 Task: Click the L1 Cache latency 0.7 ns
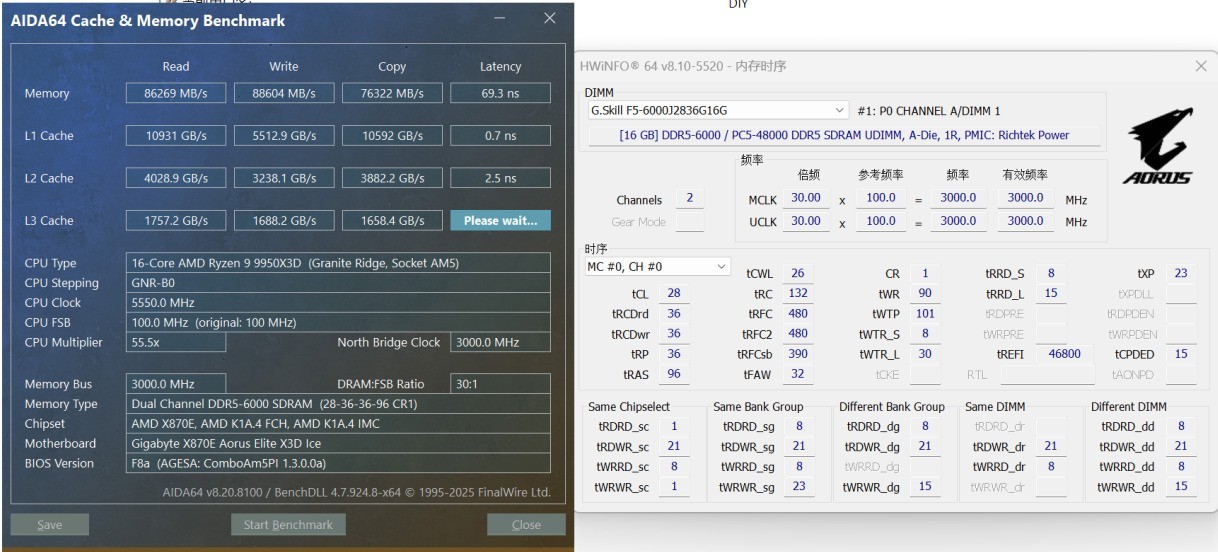pyautogui.click(x=500, y=135)
